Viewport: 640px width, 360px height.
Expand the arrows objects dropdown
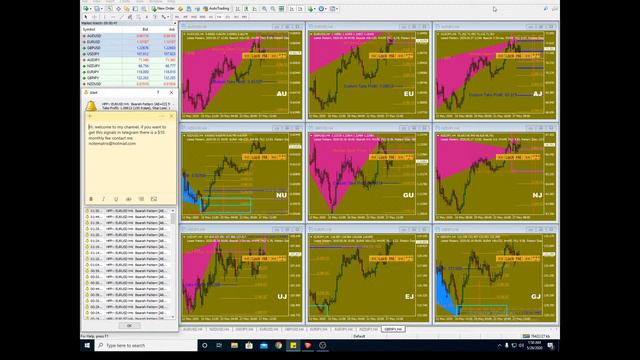(x=168, y=17)
